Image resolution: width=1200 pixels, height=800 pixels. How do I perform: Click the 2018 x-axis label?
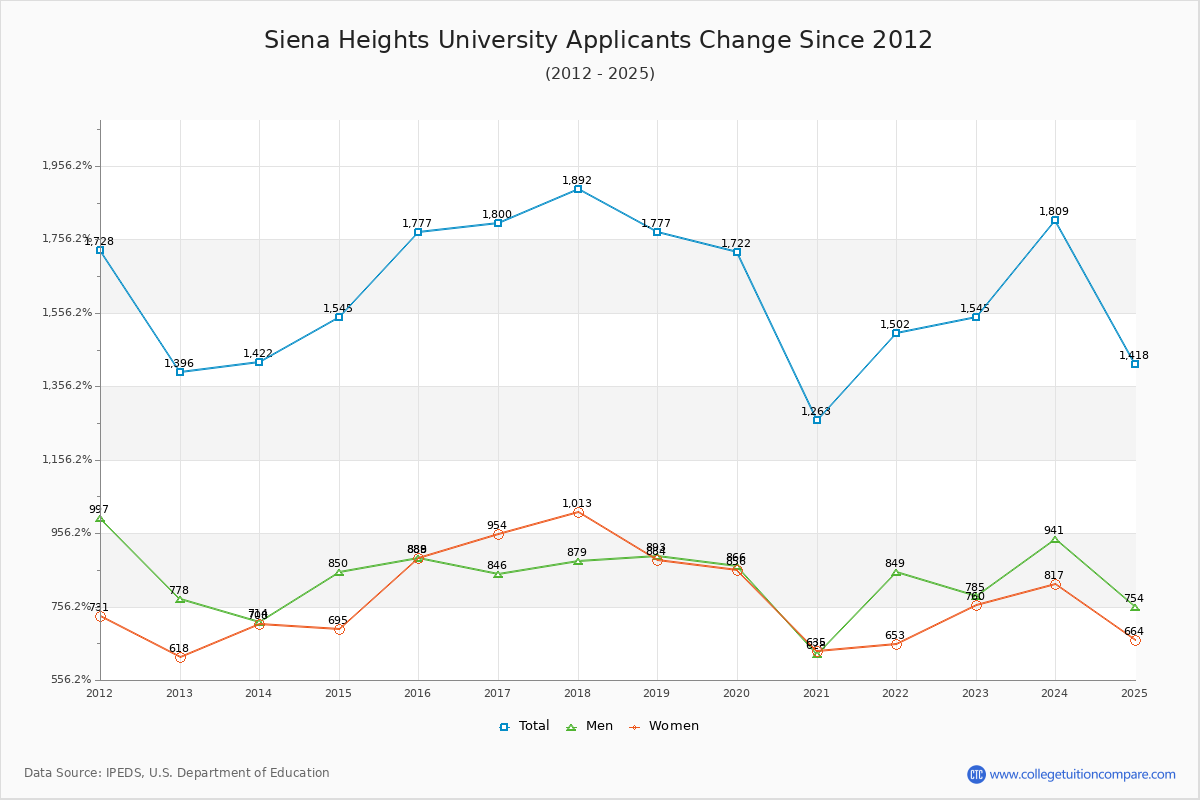pos(578,692)
